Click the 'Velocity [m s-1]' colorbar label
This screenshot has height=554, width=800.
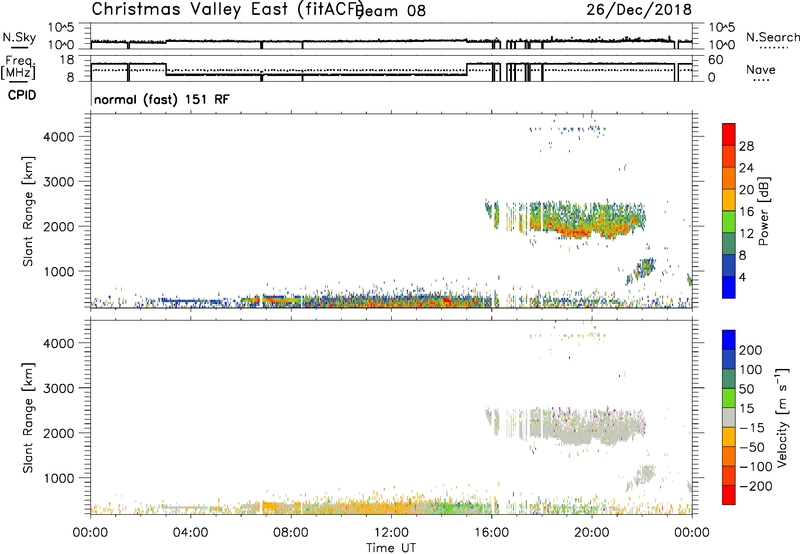point(782,417)
